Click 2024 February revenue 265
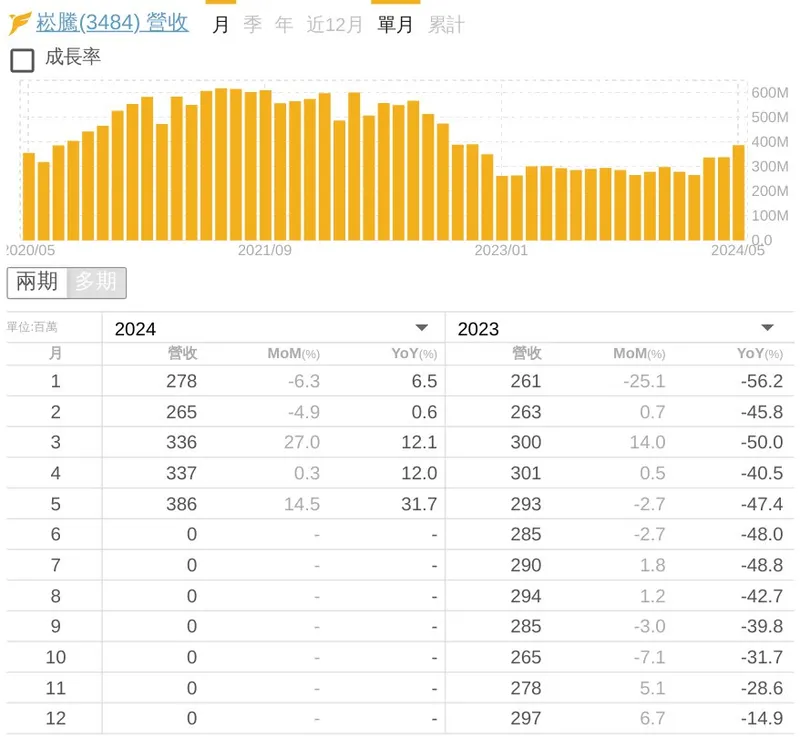 [x=182, y=412]
